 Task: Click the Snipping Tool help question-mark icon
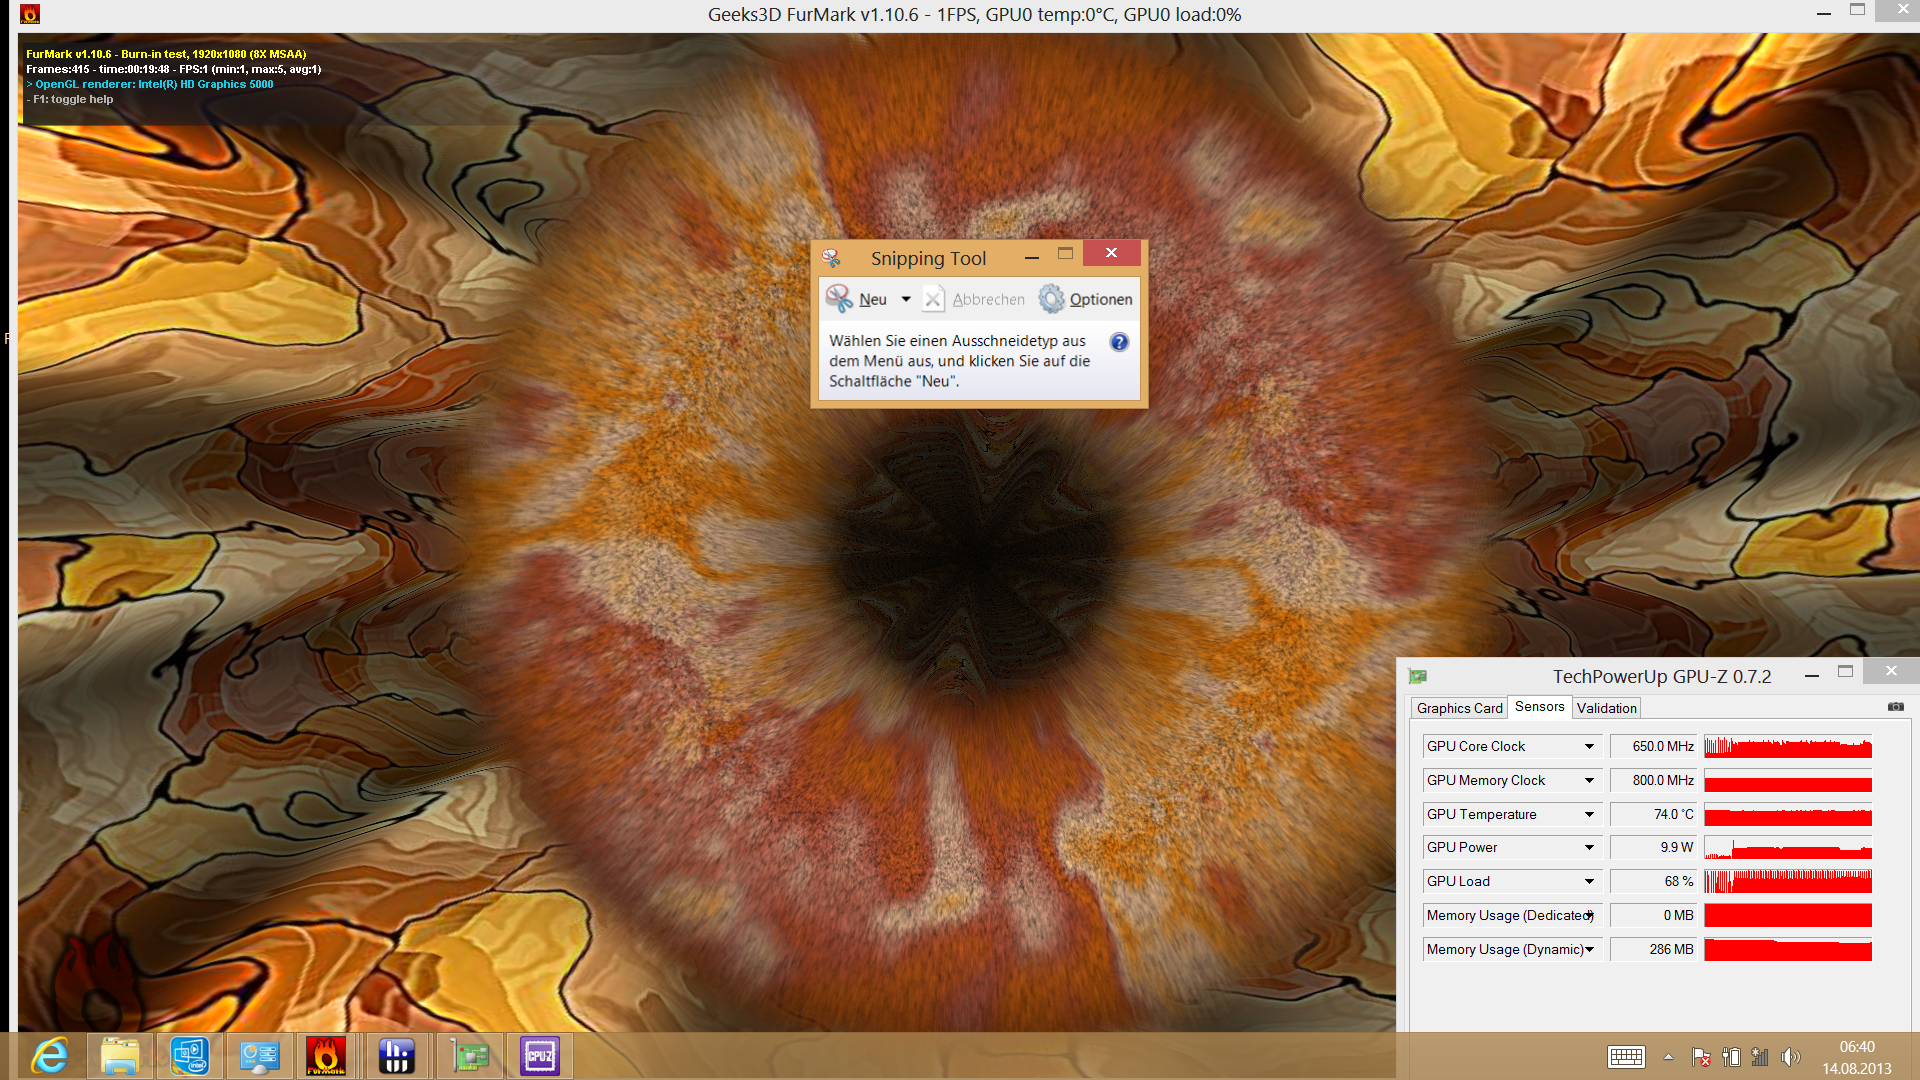click(x=1119, y=342)
